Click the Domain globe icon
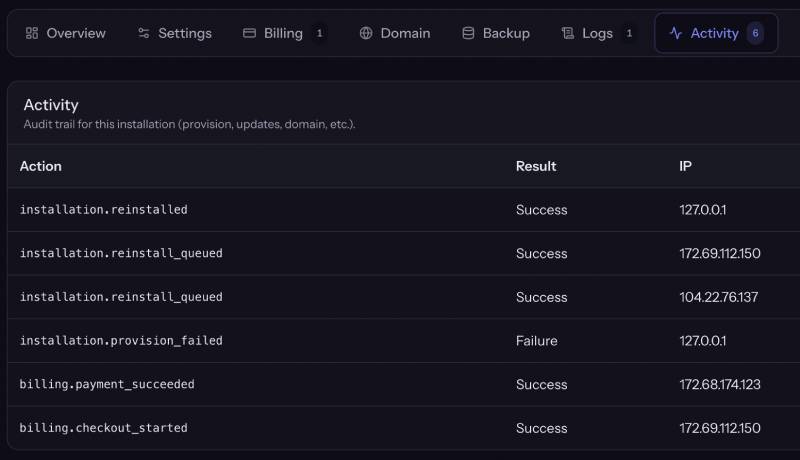The height and width of the screenshot is (460, 800). [366, 33]
